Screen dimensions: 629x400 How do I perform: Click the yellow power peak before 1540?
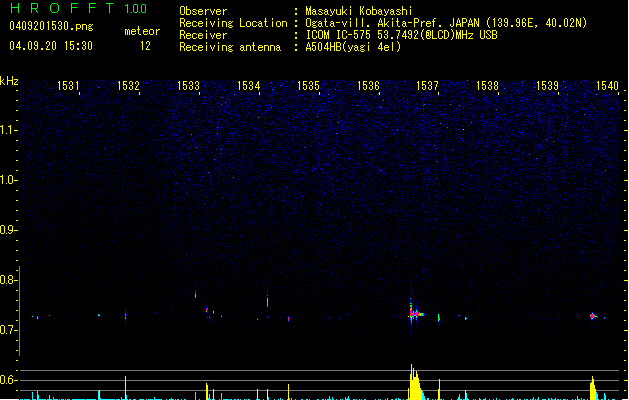593,388
